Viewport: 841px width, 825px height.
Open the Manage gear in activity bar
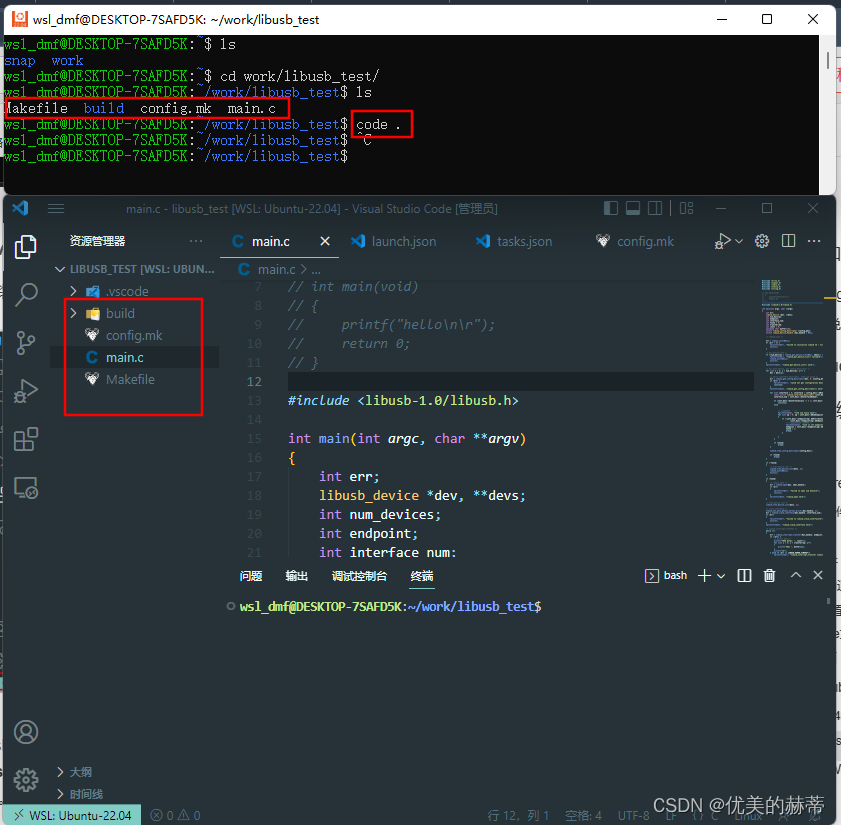pyautogui.click(x=25, y=780)
